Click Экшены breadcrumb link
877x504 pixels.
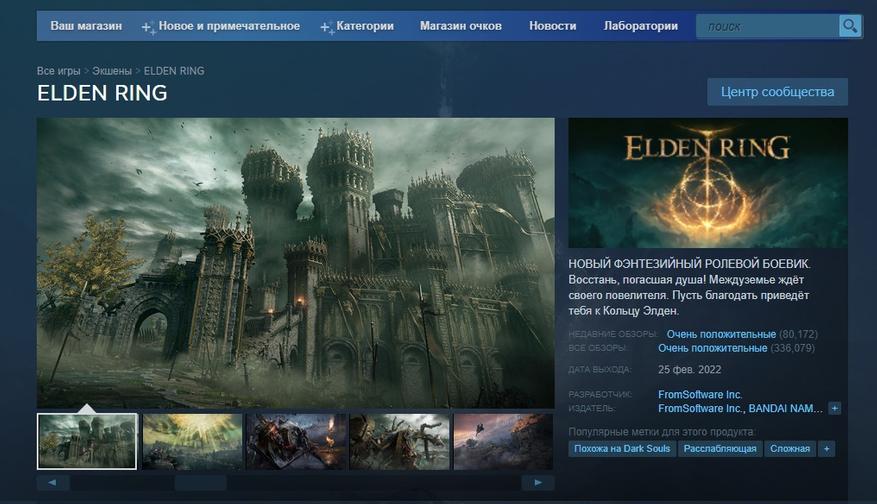[112, 71]
